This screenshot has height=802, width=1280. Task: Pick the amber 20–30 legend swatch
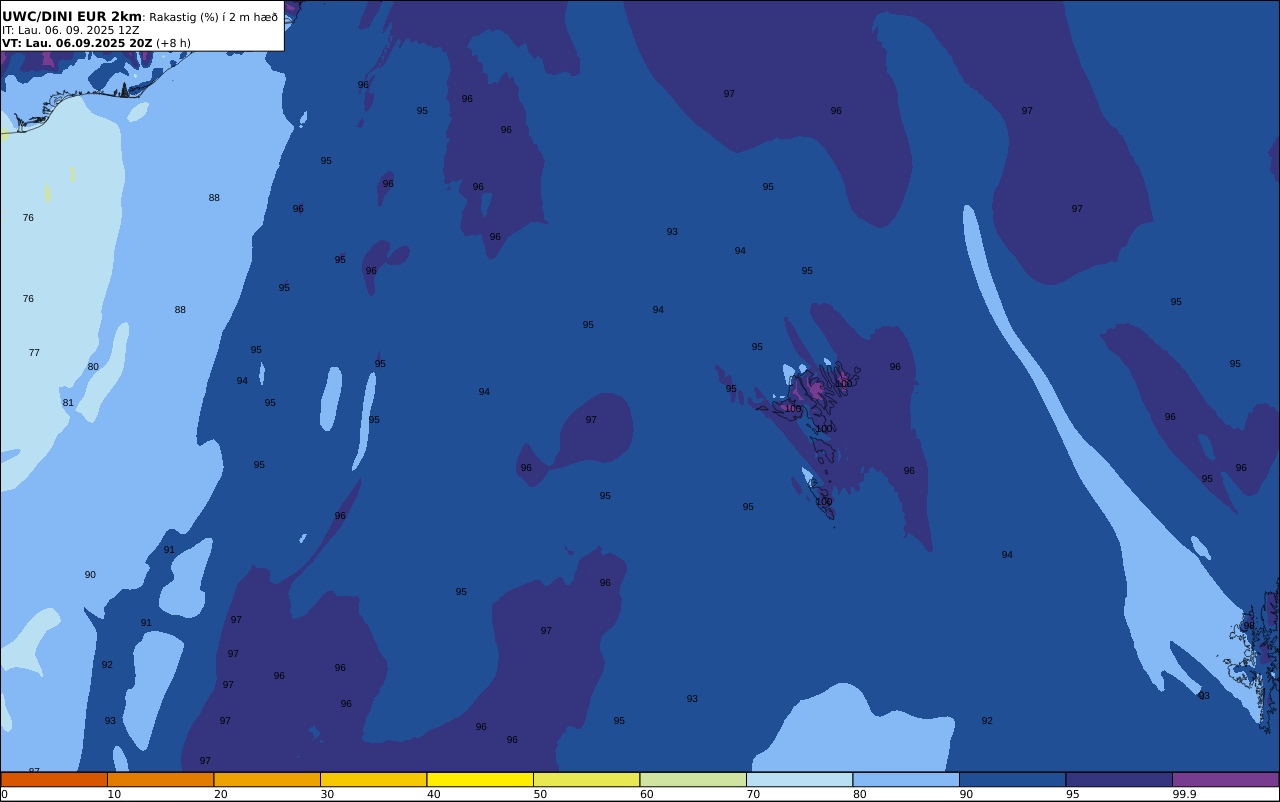267,779
